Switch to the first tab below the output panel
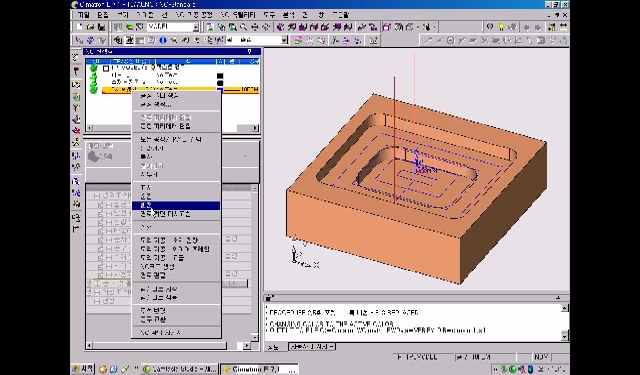 [274, 347]
